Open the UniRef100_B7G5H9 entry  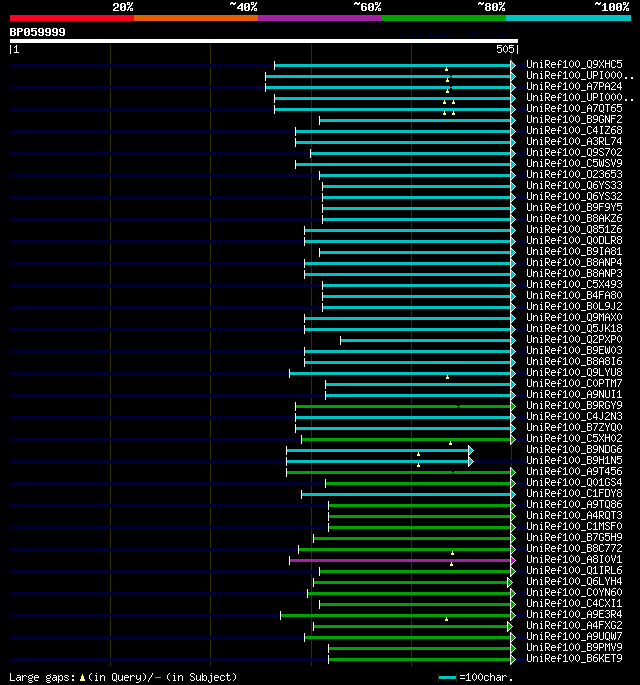coord(574,538)
